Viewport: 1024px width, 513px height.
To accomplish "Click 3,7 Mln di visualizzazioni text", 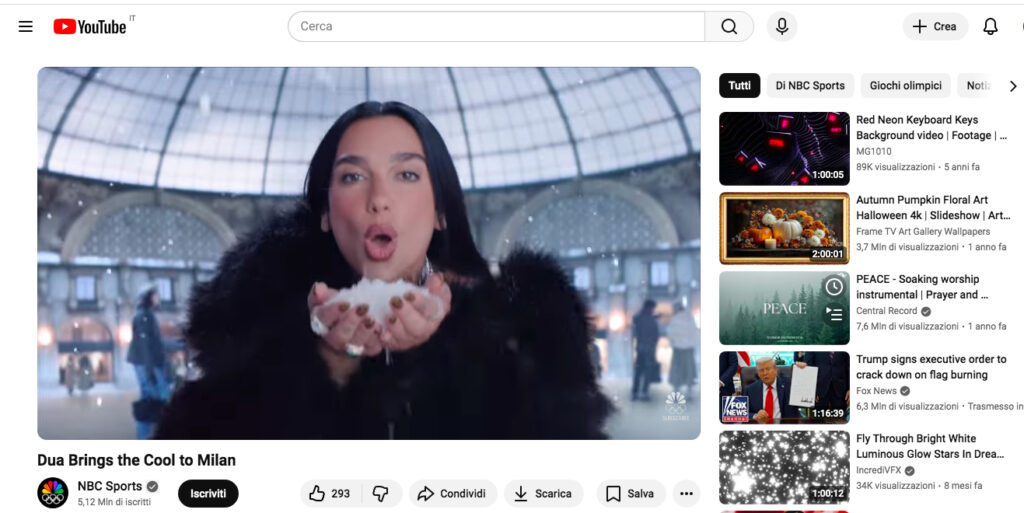I will (x=907, y=247).
